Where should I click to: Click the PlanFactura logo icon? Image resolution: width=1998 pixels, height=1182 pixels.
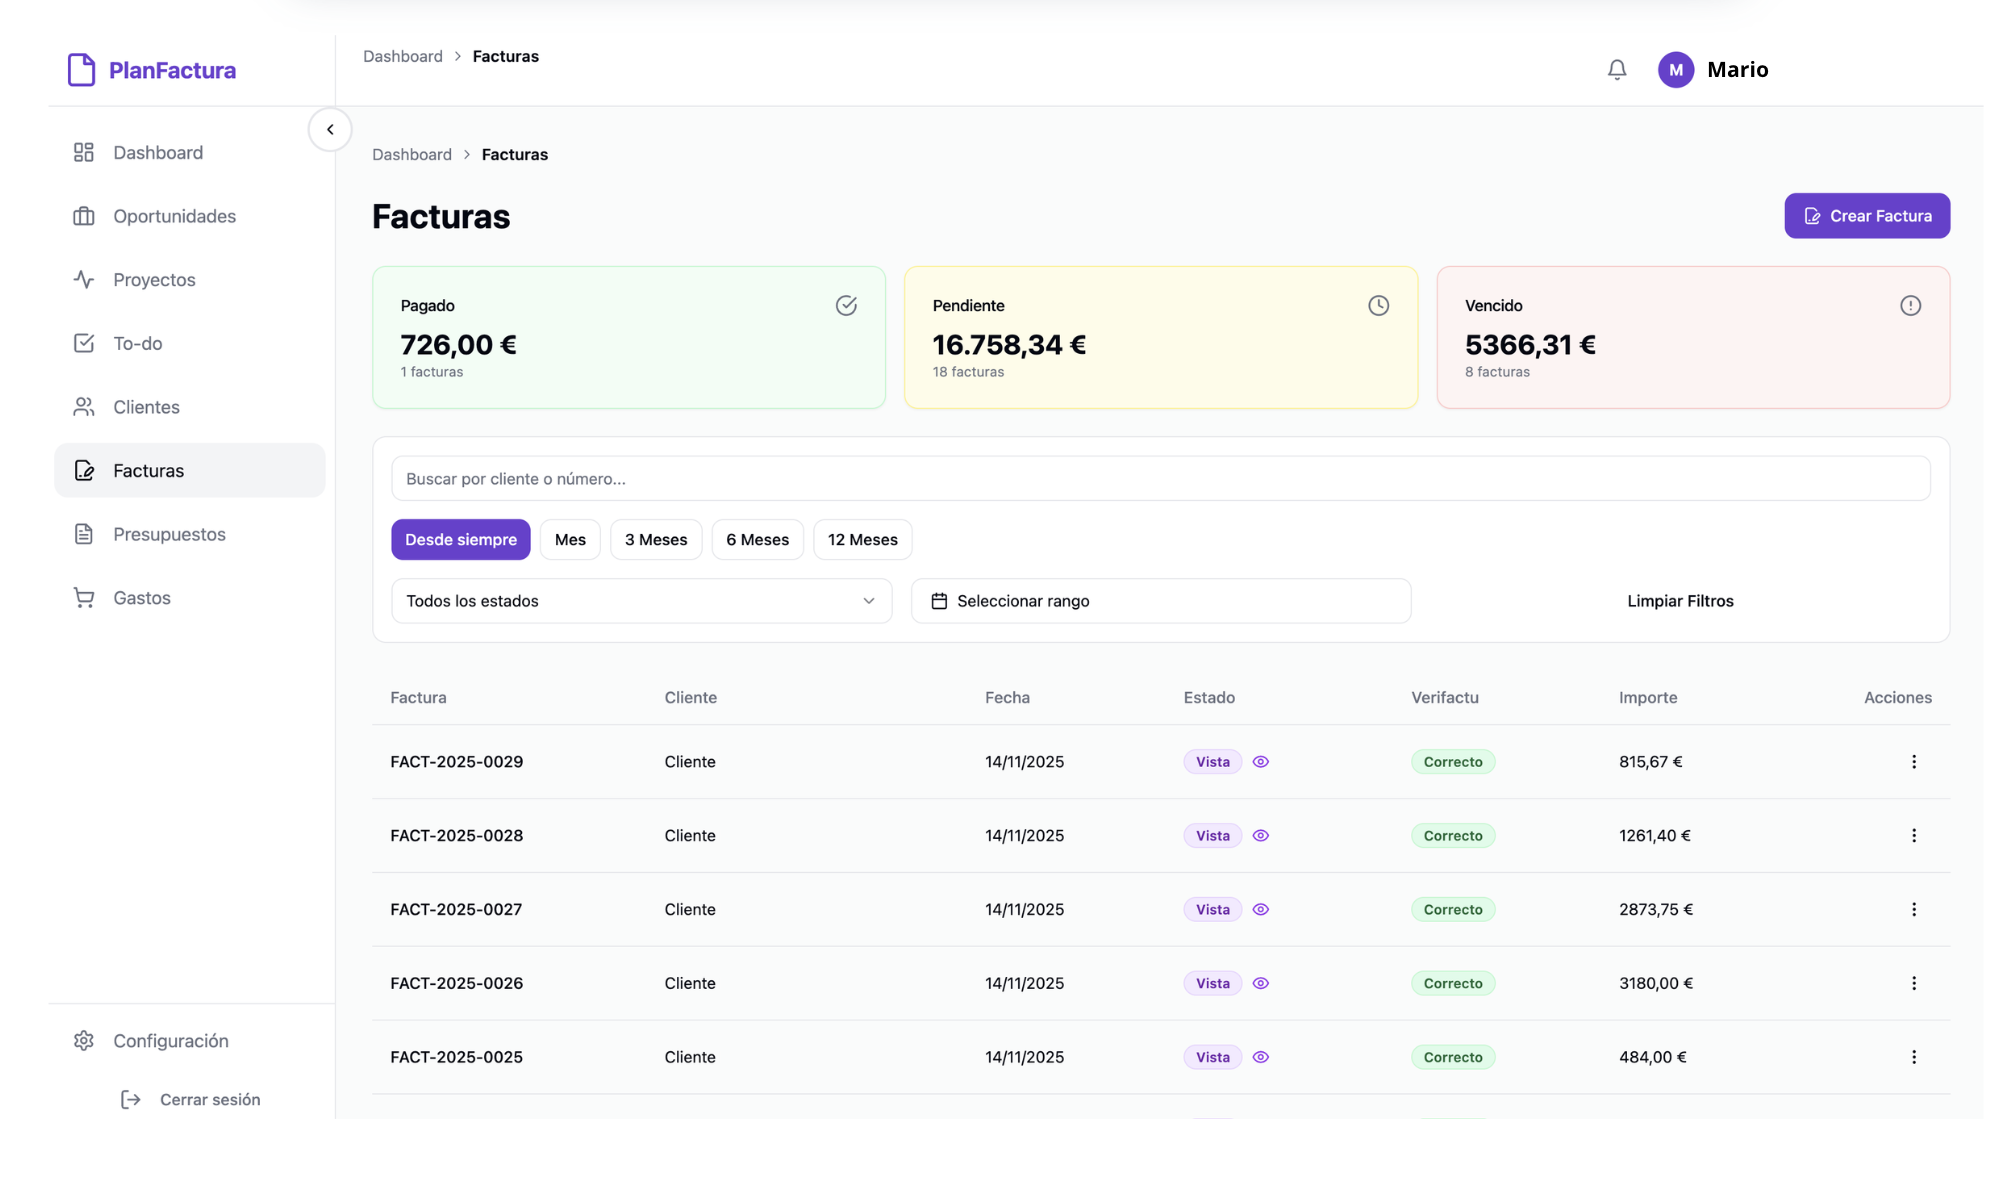coord(81,70)
